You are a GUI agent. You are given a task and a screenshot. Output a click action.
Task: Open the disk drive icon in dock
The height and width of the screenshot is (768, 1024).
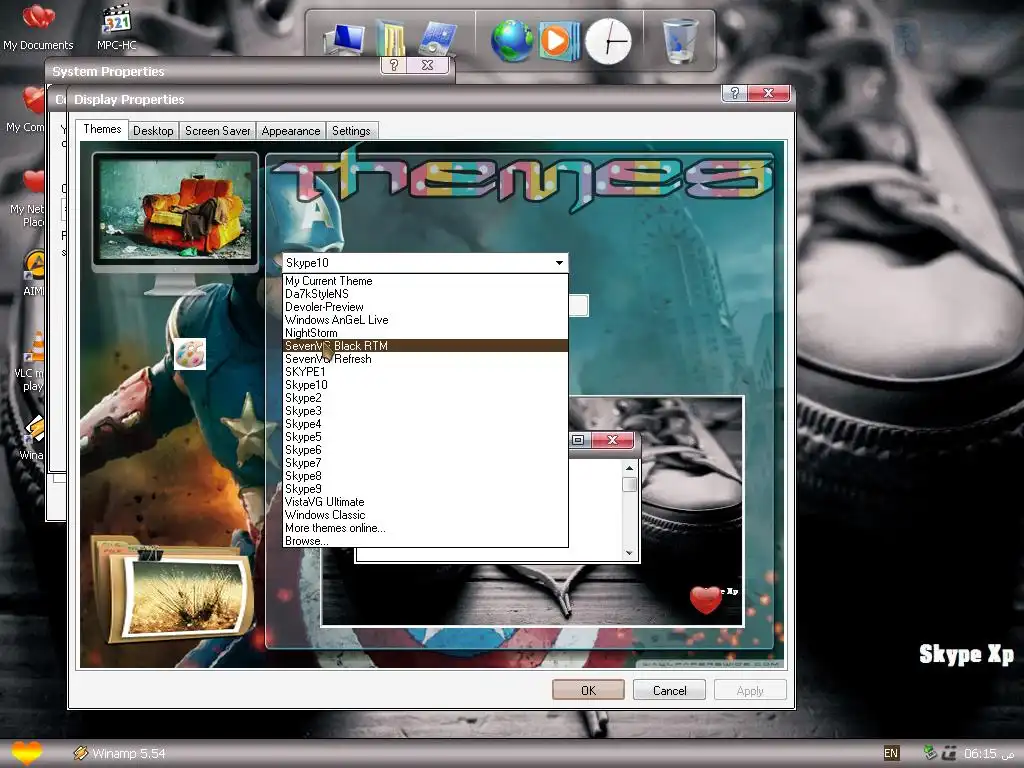tap(437, 38)
